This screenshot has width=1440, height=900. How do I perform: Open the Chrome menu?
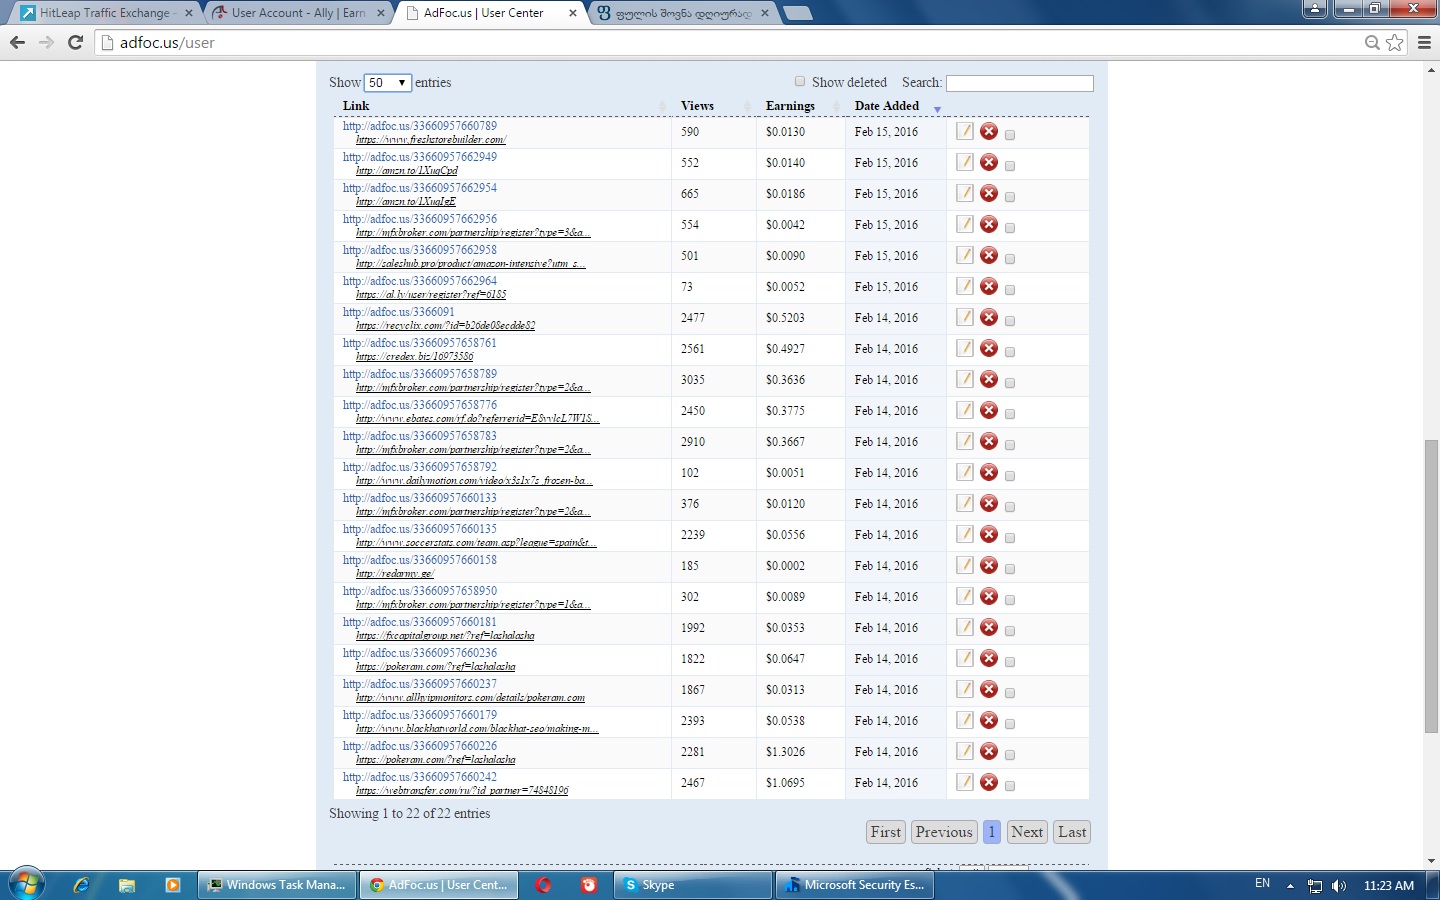click(1424, 42)
